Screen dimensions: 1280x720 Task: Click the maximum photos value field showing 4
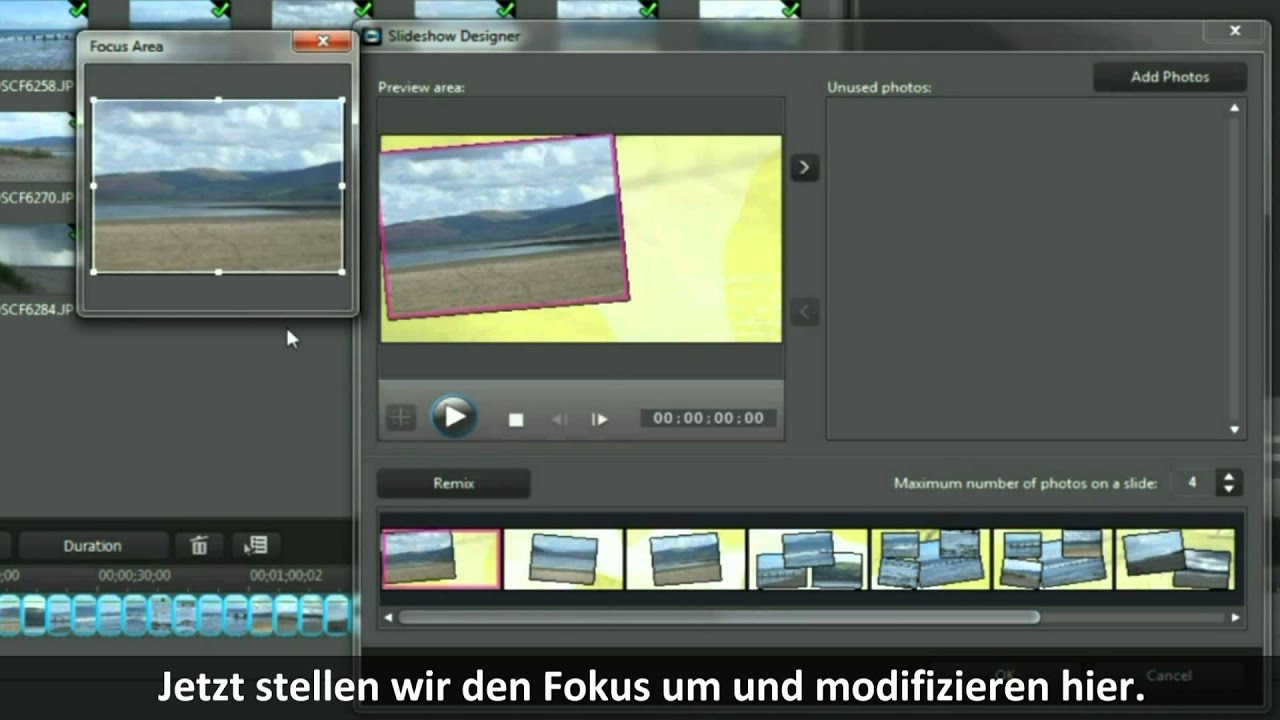click(1191, 483)
